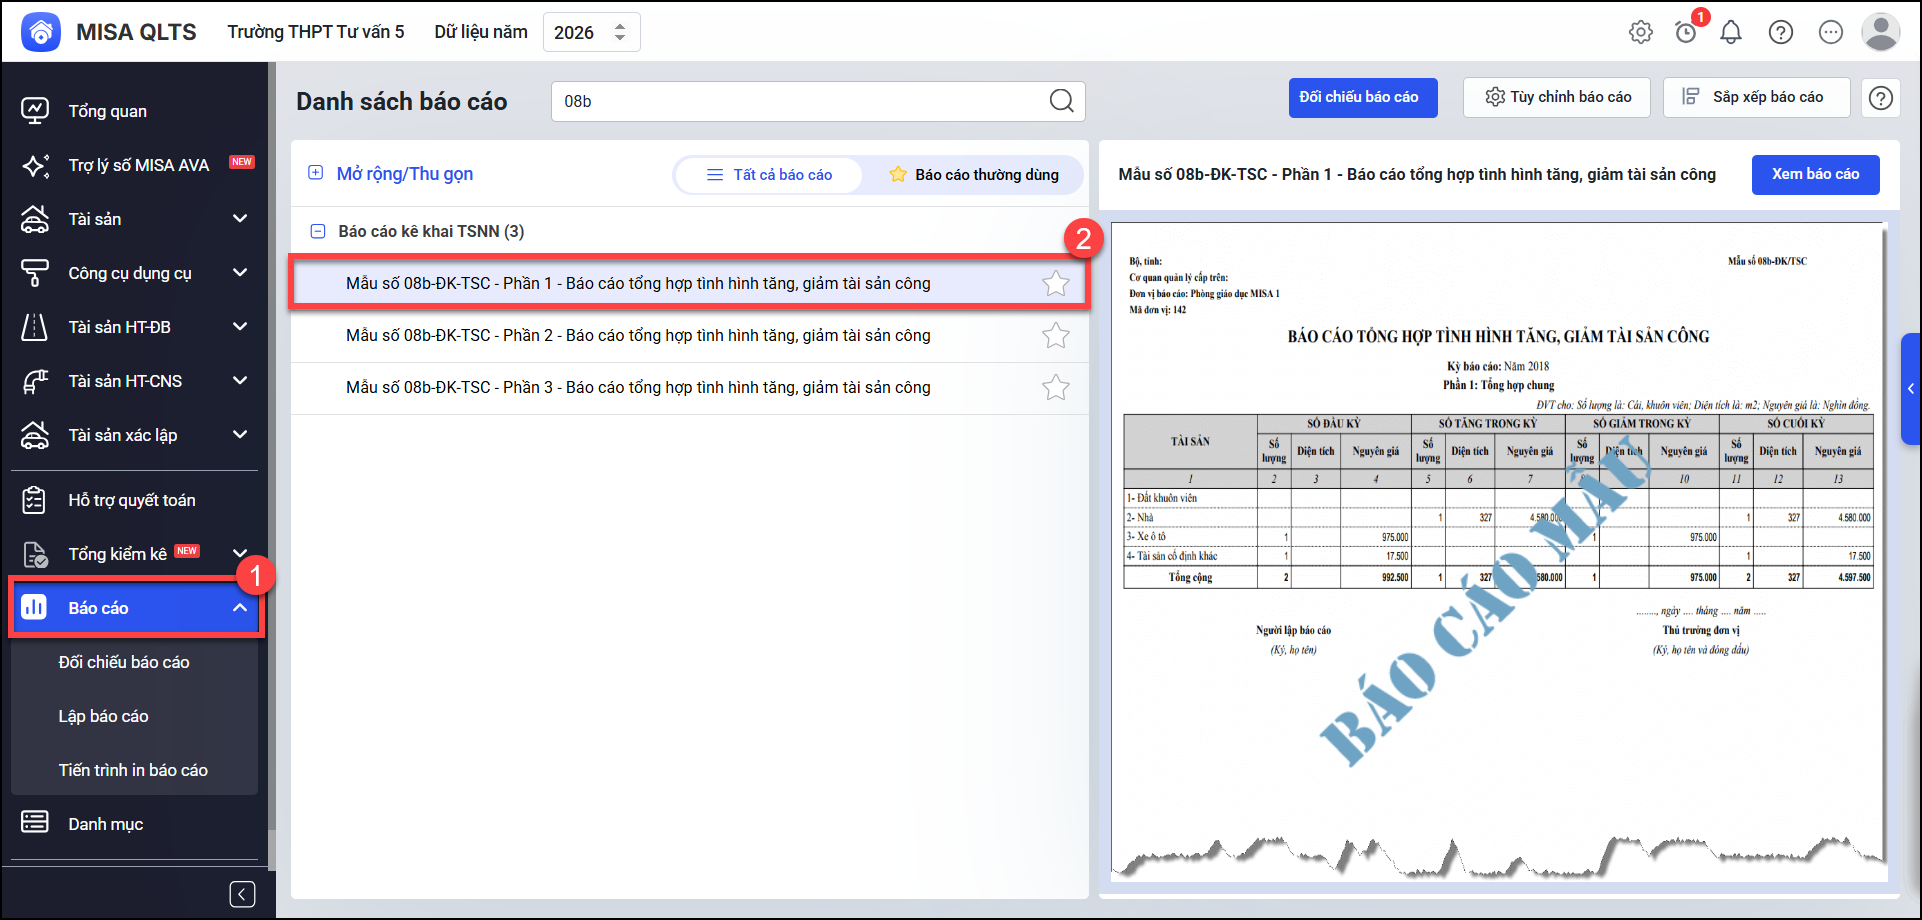Open the user avatar profile
Screen dimensions: 1922x920
click(x=1880, y=32)
